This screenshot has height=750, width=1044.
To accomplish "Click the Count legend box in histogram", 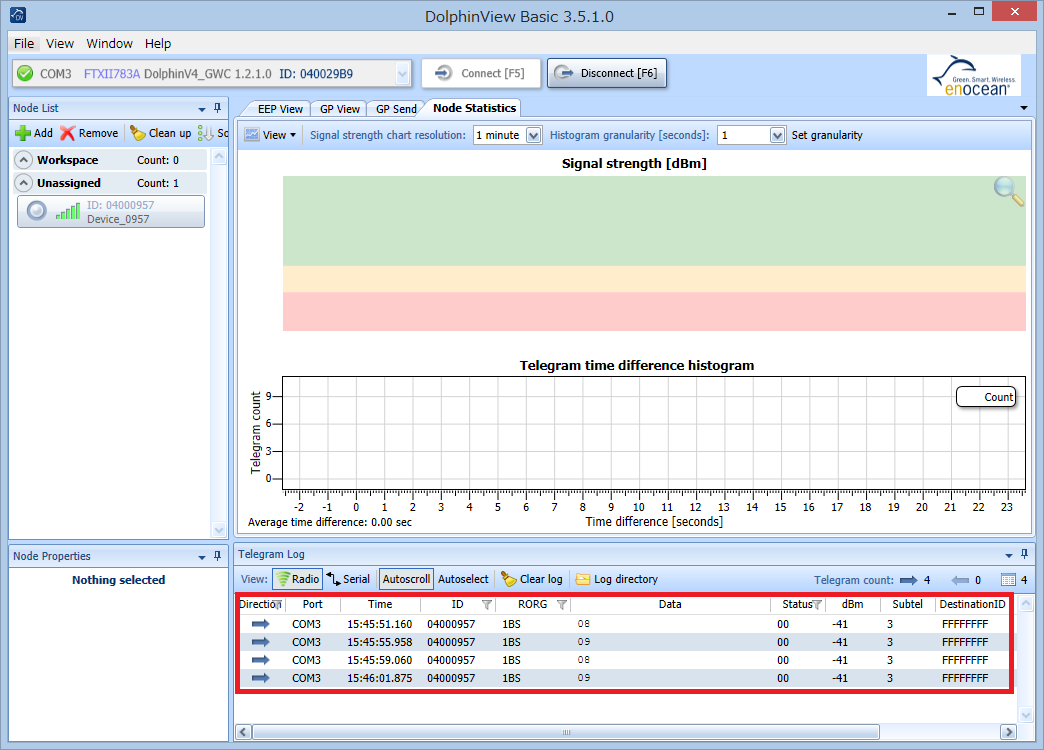I will 987,397.
